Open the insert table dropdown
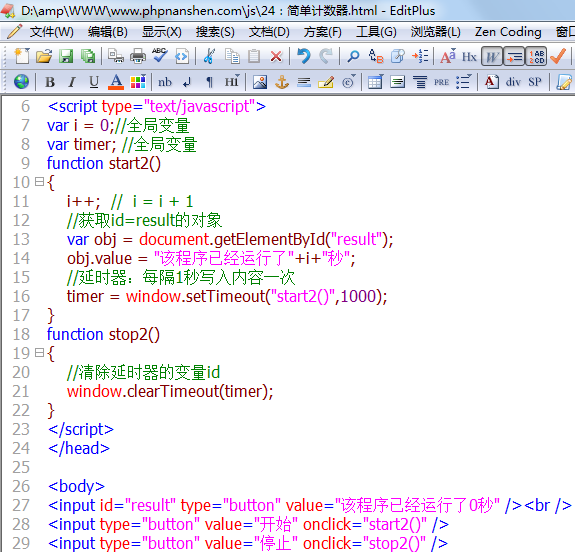The image size is (575, 552). coord(376,82)
